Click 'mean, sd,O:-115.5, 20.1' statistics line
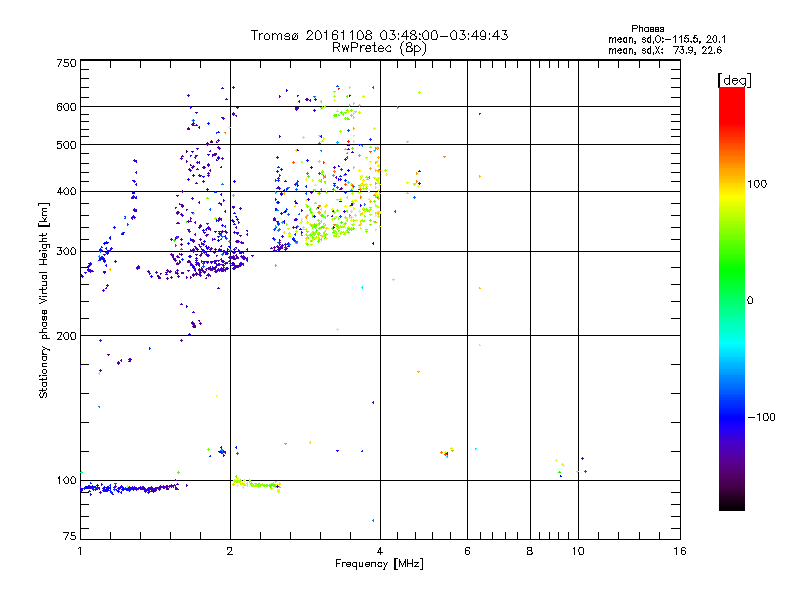 [x=667, y=39]
